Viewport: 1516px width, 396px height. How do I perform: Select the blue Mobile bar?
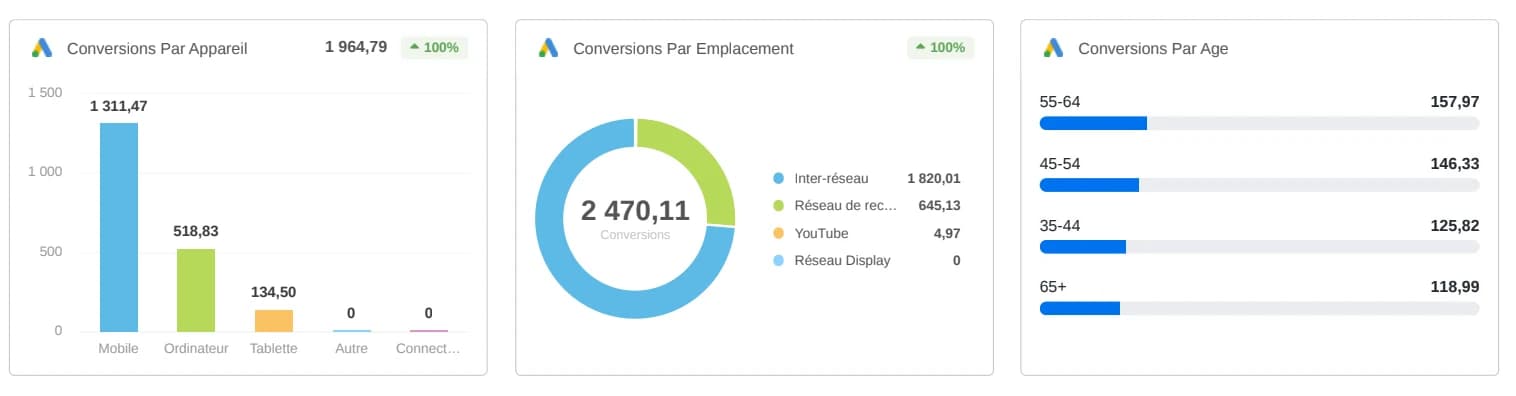[x=119, y=227]
